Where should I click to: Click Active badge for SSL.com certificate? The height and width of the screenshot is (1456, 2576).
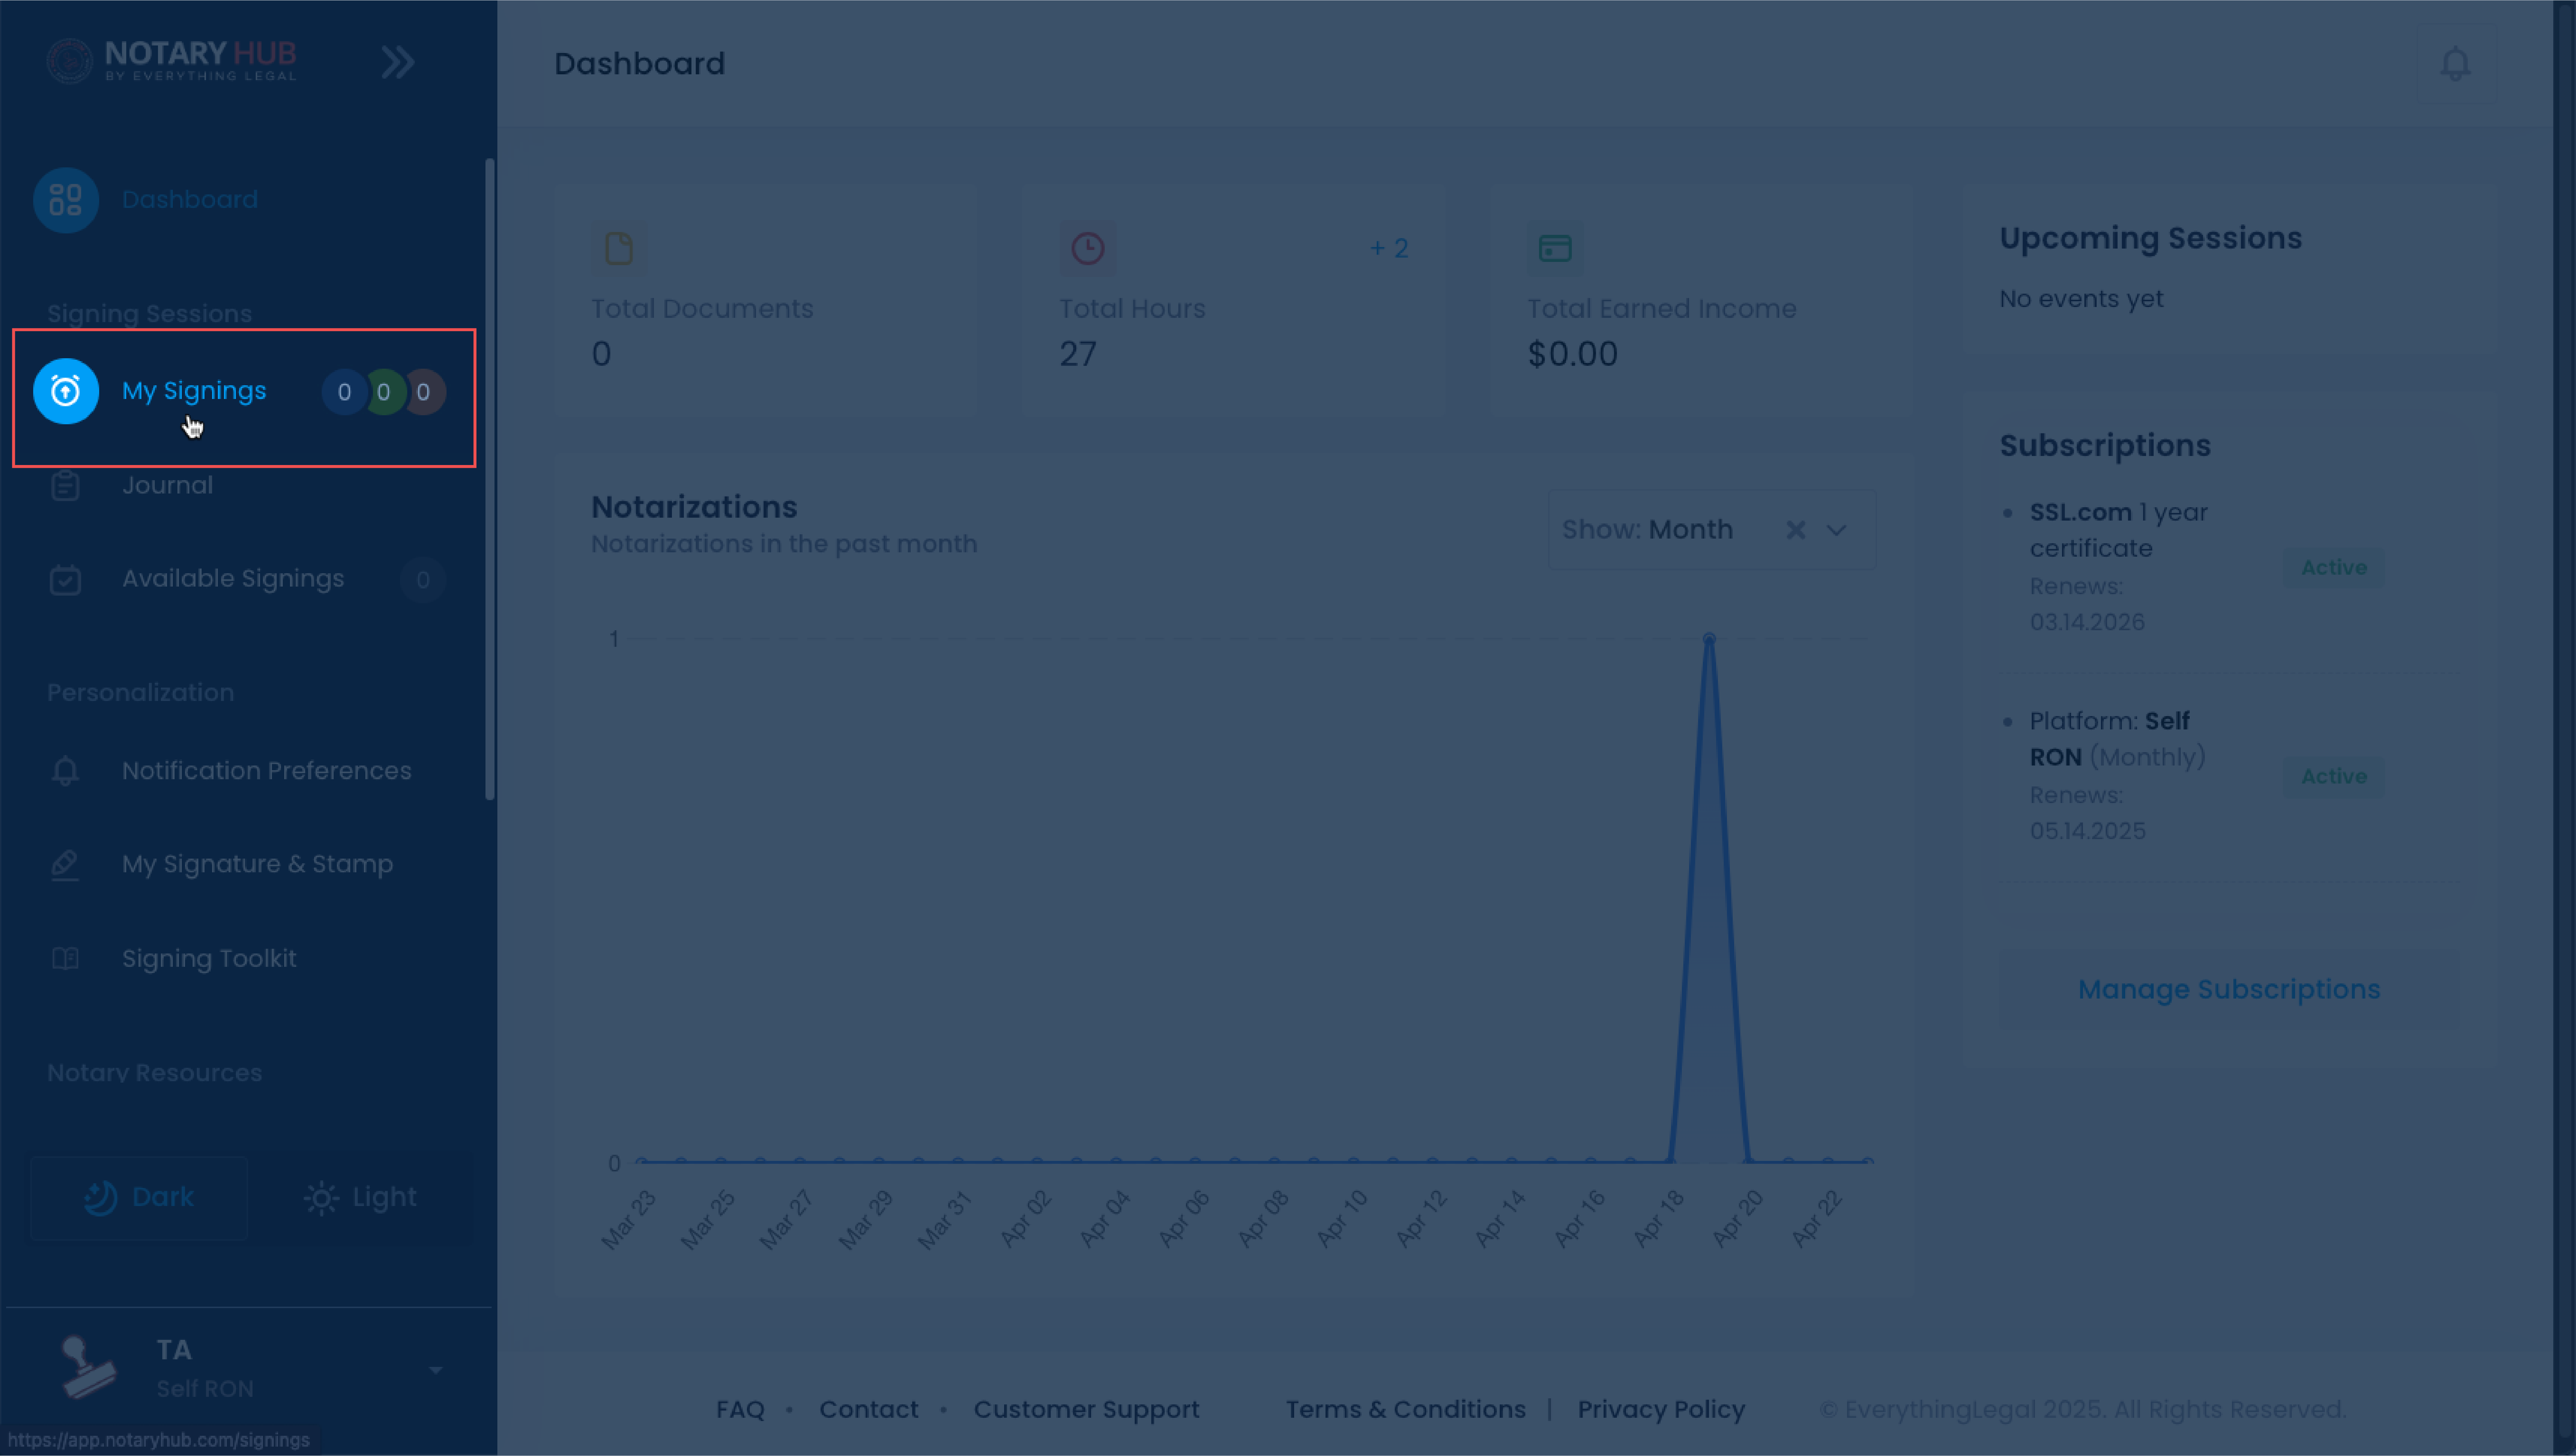tap(2334, 568)
